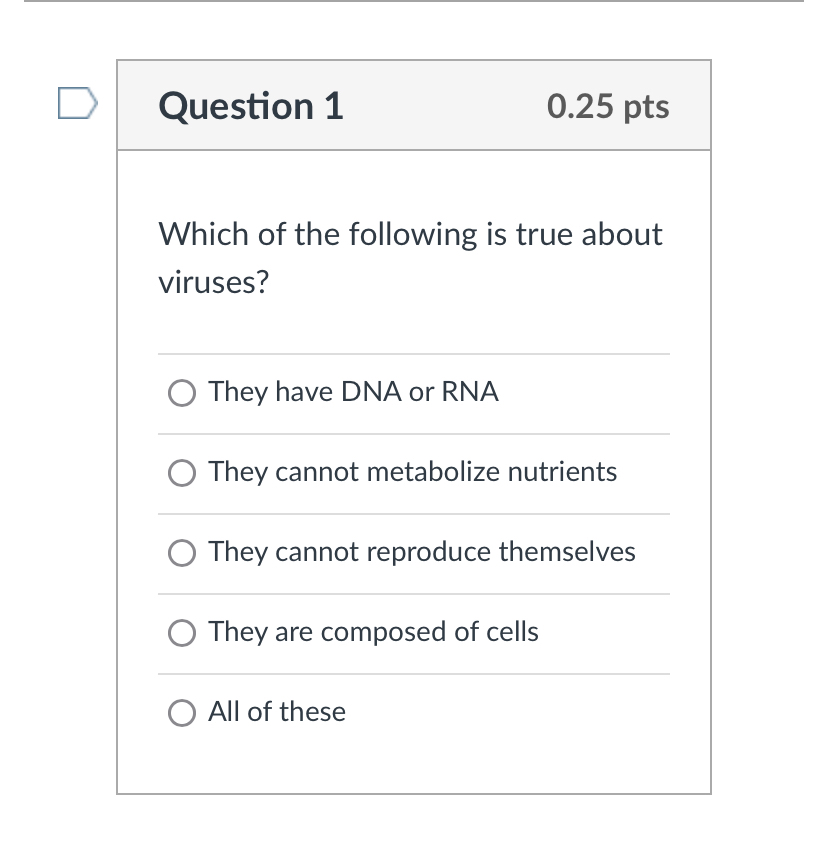Image resolution: width=828 pixels, height=858 pixels.
Task: Click the divider area below the question text
Action: point(414,353)
